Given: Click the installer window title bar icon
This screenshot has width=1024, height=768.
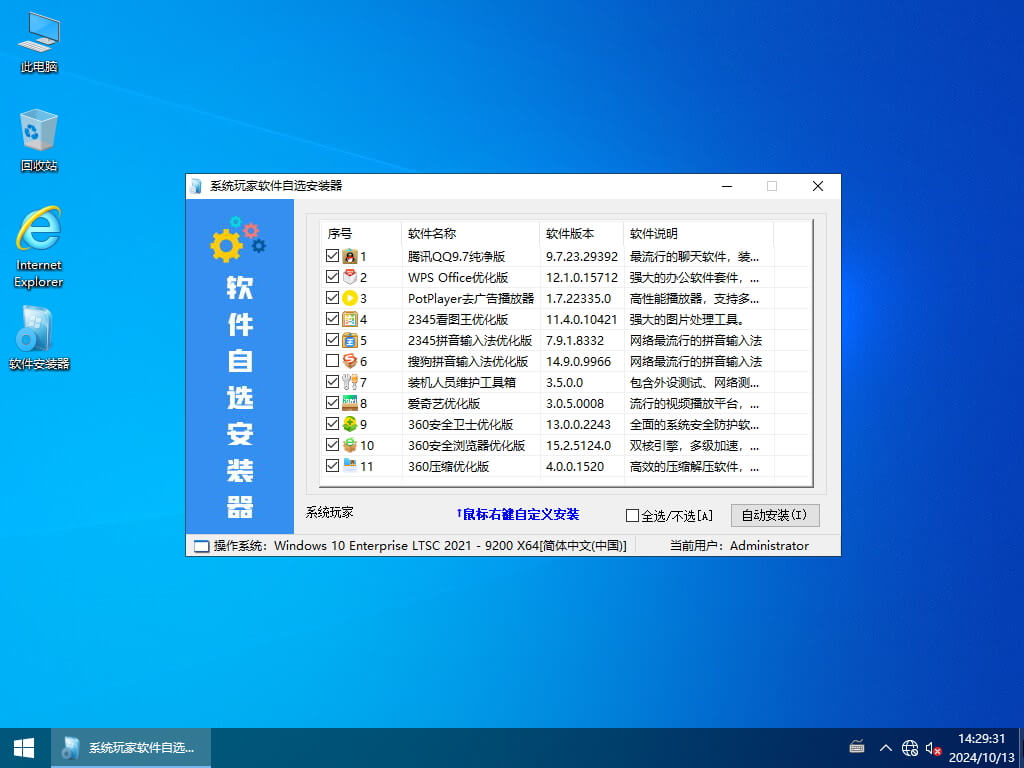Looking at the screenshot, I should tap(196, 186).
